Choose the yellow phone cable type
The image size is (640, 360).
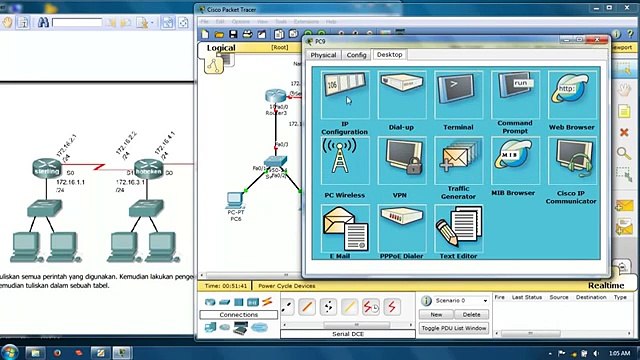coord(349,307)
